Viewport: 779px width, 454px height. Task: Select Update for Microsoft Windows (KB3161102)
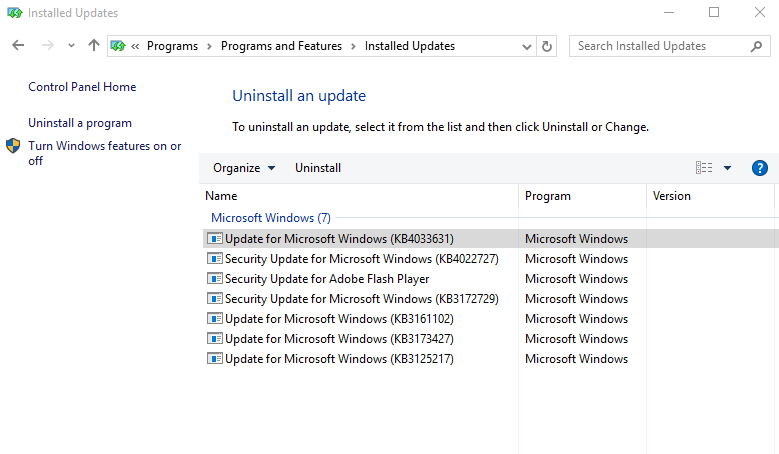339,318
